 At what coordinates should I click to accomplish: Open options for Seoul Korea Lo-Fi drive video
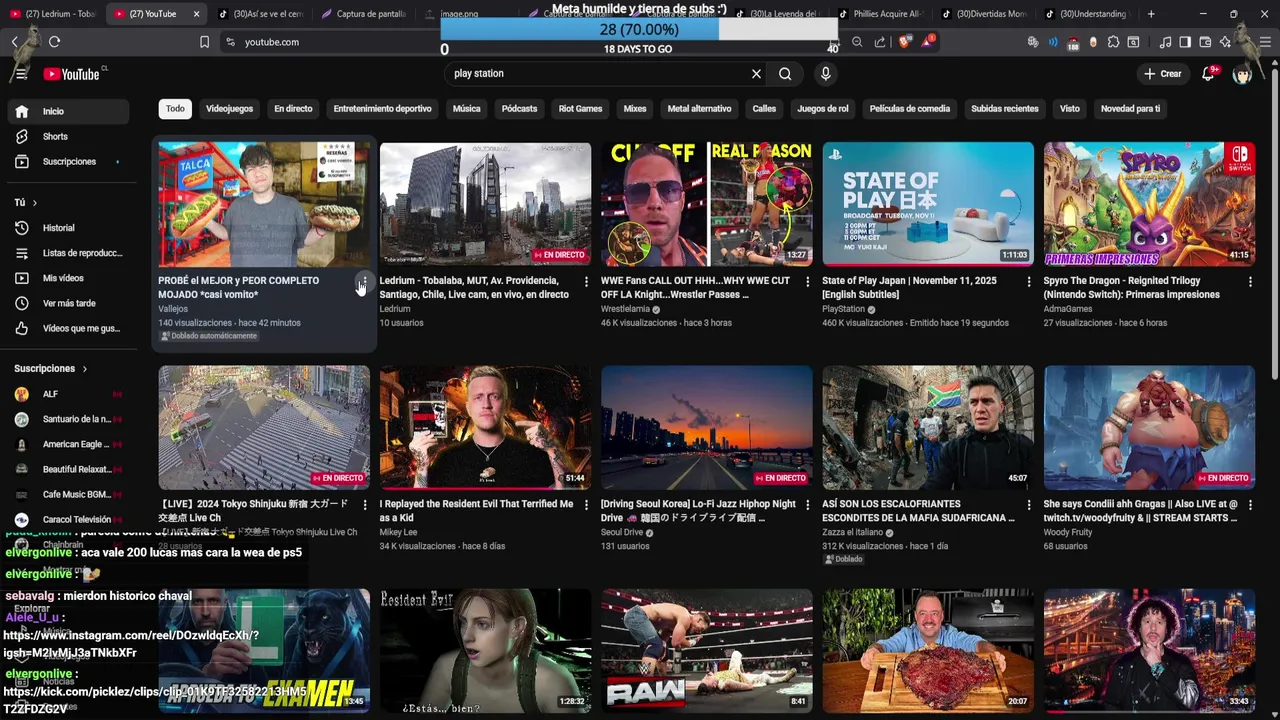pos(807,505)
